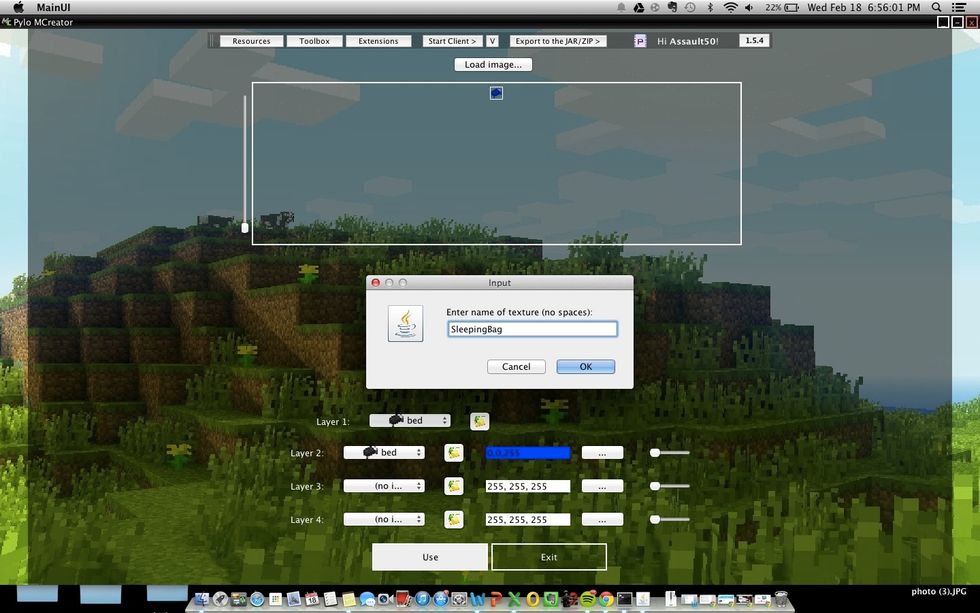
Task: Open Spotlight search in the menu bar
Action: 934,7
